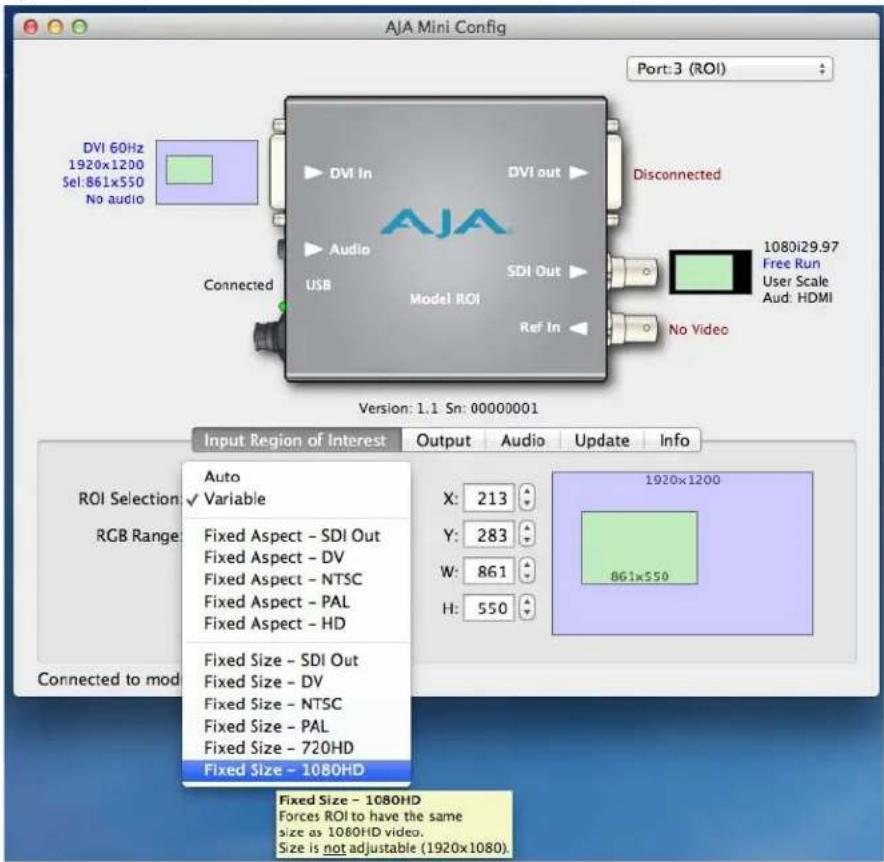This screenshot has height=862, width=884.
Task: Close the AJA Mini Config window
Action: coord(31,26)
